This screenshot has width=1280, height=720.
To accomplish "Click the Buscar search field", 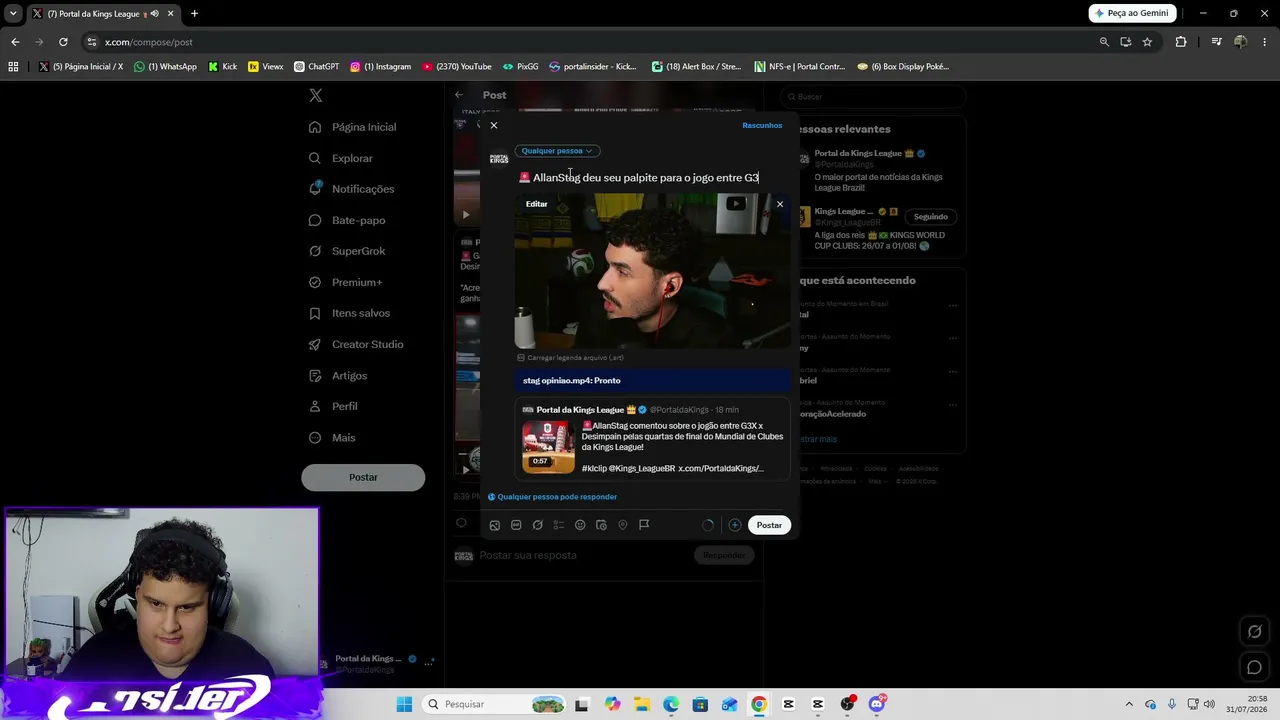I will (873, 96).
